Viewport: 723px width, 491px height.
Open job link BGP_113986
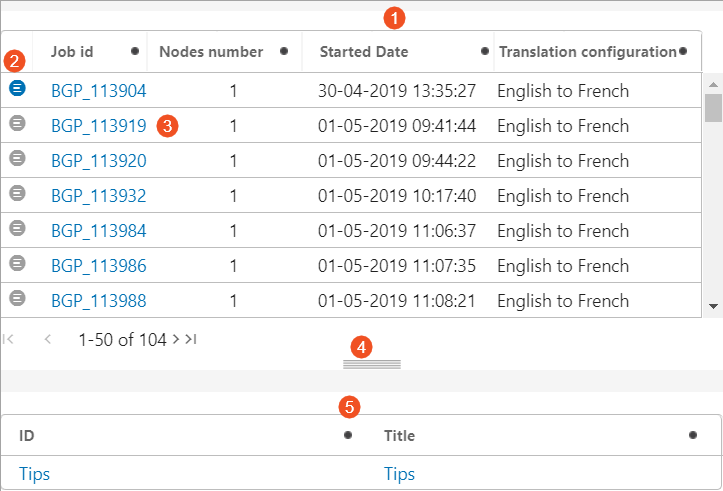(98, 266)
